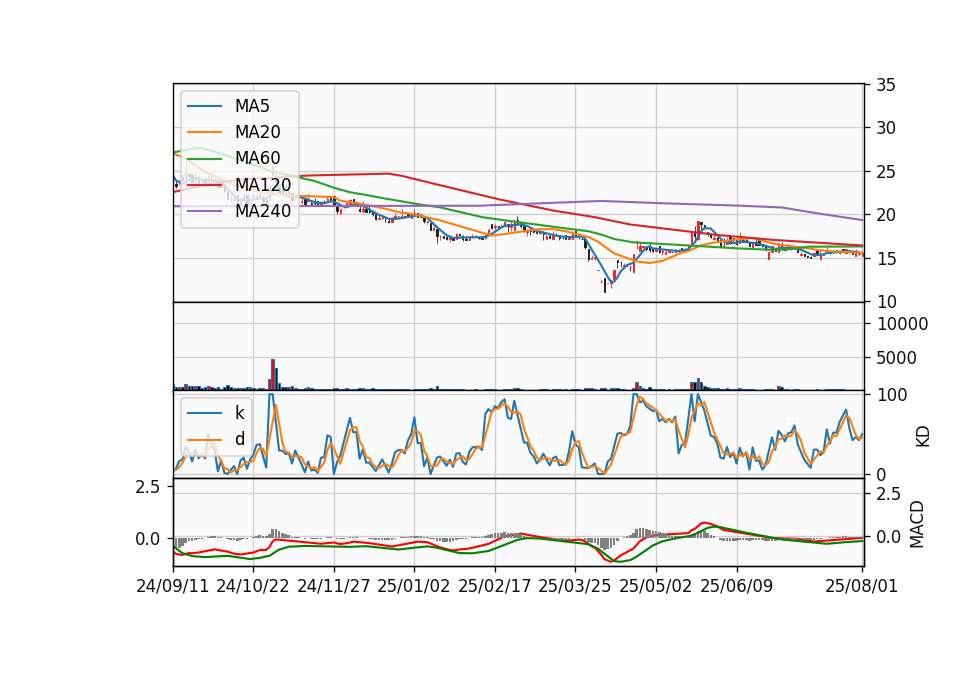Click the 25/06/09 date axis label

(737, 586)
